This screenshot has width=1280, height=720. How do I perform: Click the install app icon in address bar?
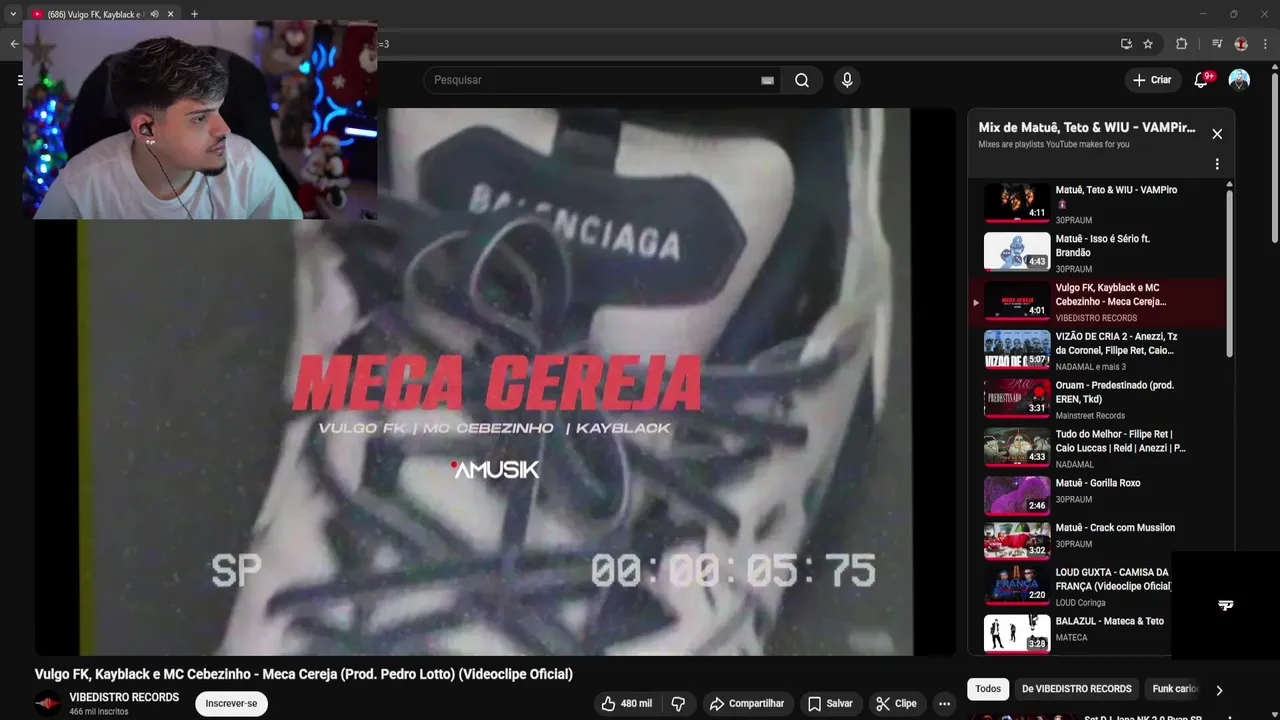[1126, 44]
